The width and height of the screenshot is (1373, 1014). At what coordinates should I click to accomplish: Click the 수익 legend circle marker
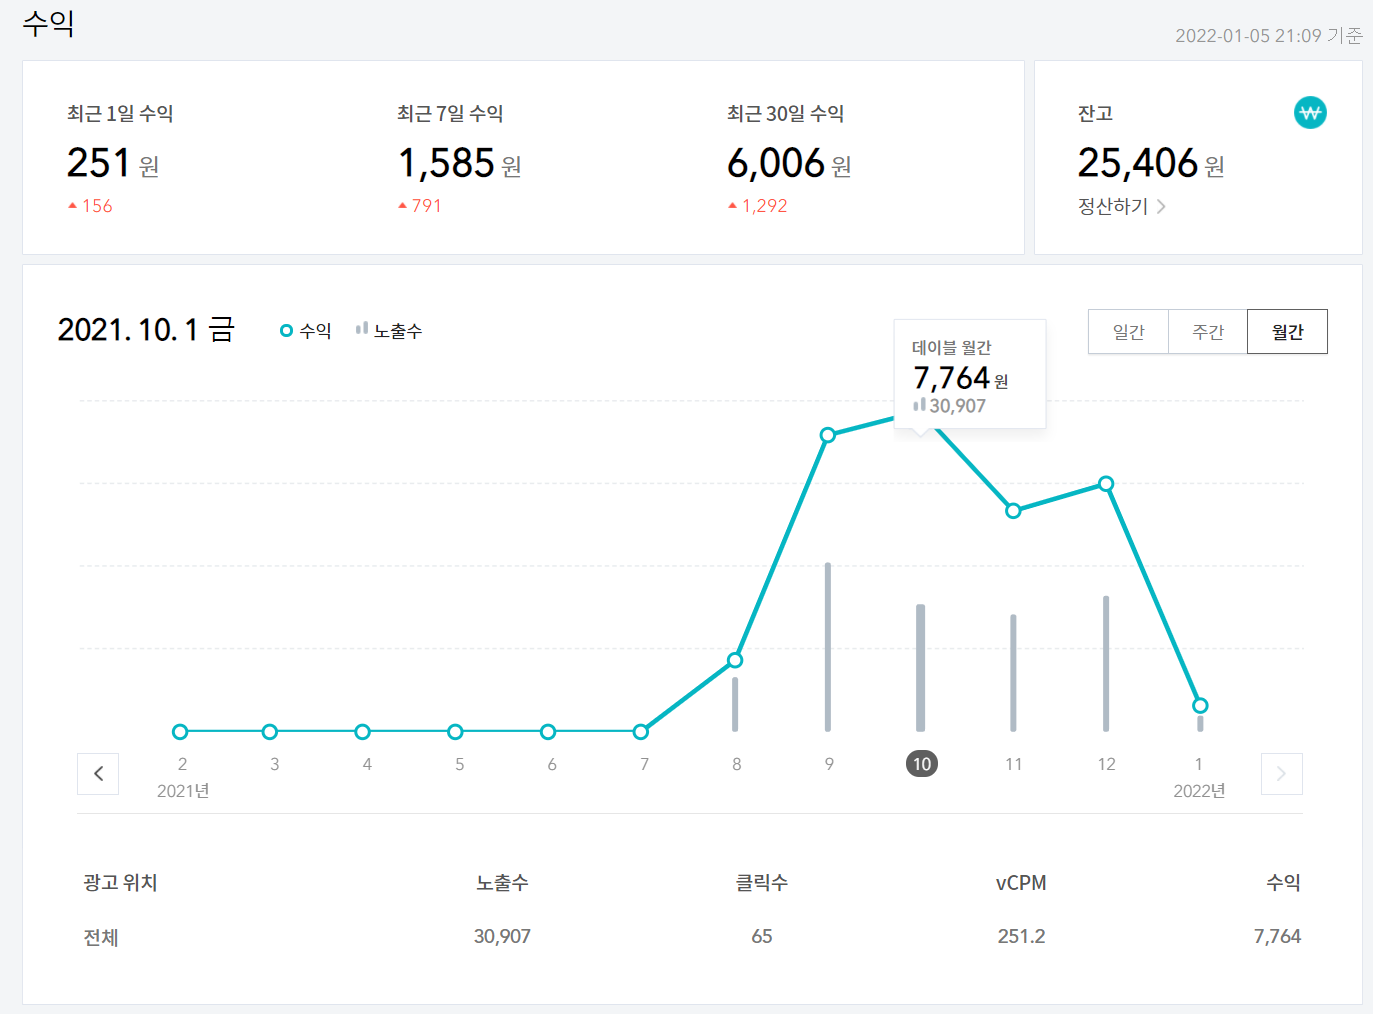point(286,331)
